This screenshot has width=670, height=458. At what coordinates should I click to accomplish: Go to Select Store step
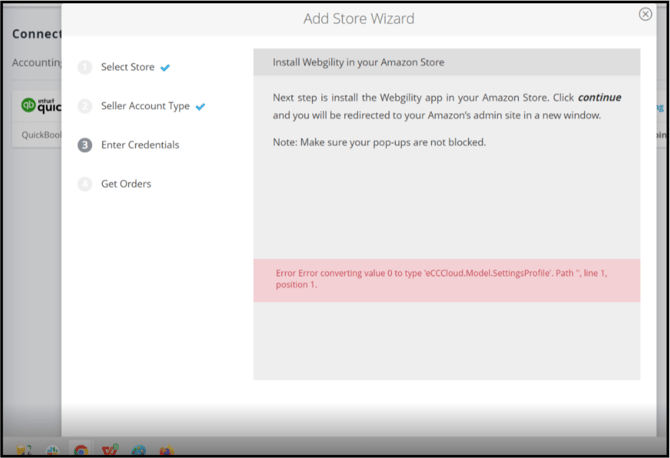click(x=127, y=67)
